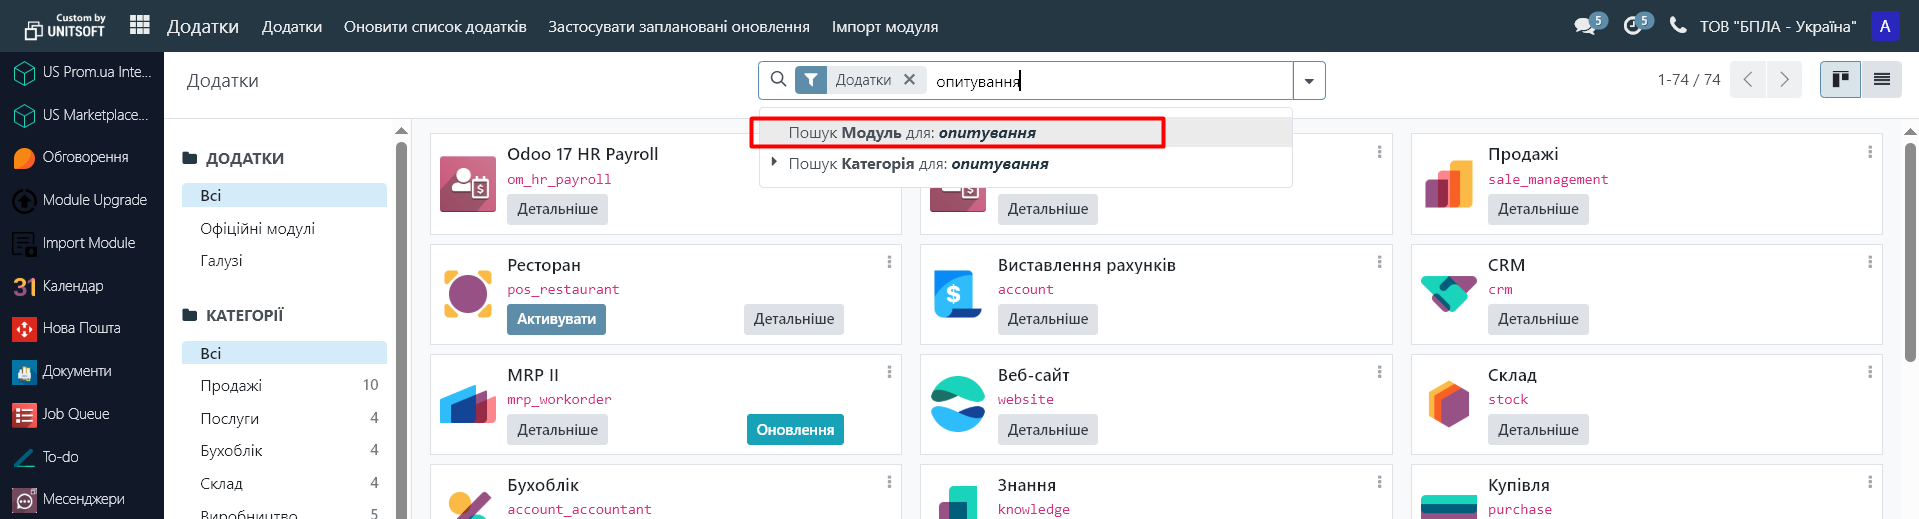The width and height of the screenshot is (1919, 519).
Task: Open the Календар app icon
Action: click(25, 286)
